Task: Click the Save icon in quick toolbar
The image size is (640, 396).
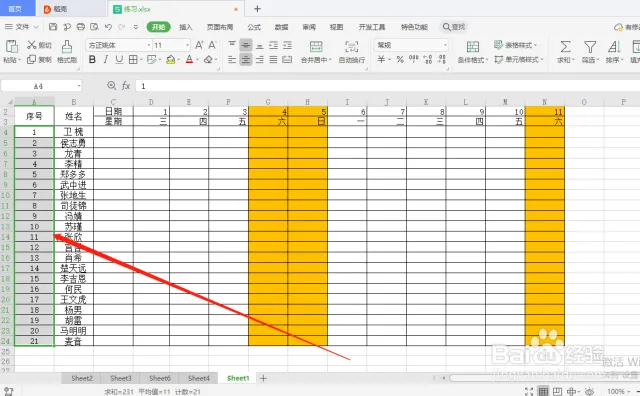Action: pos(53,27)
